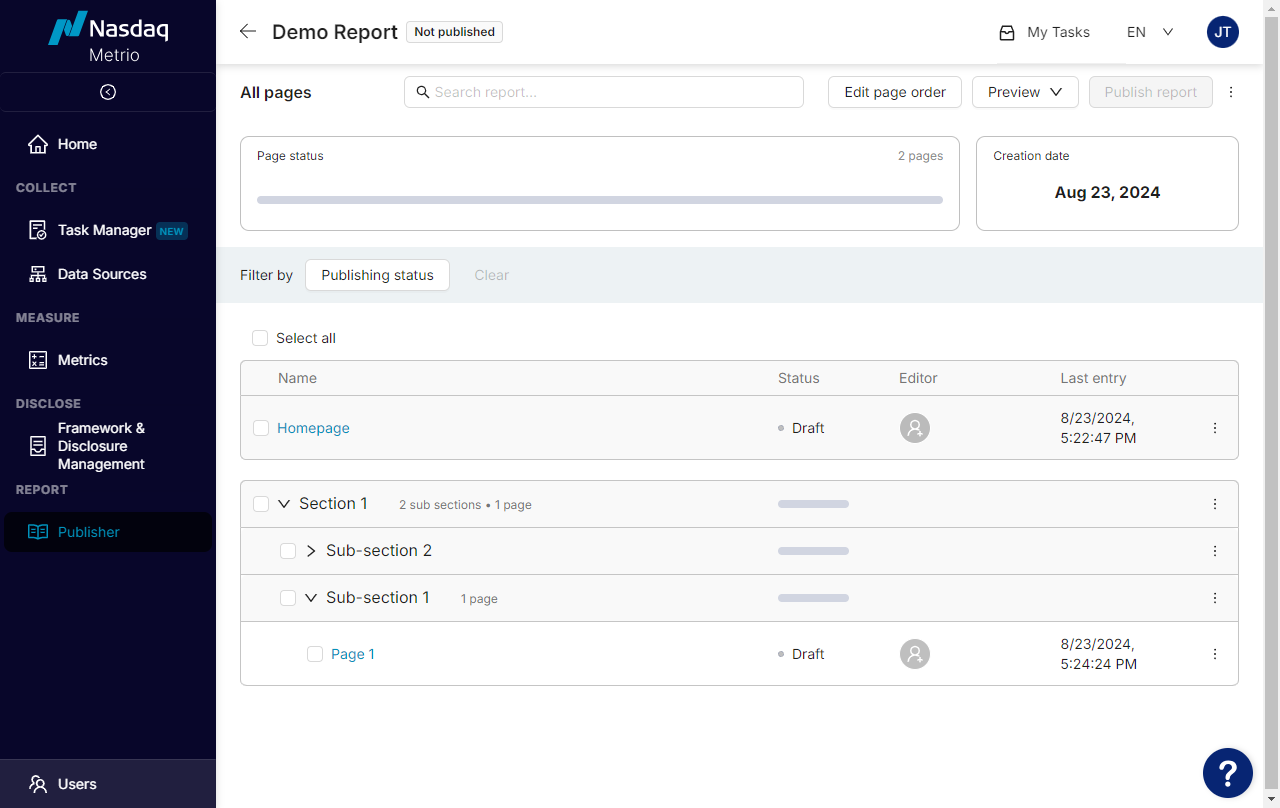Check the Page 1 checkbox

pos(315,654)
